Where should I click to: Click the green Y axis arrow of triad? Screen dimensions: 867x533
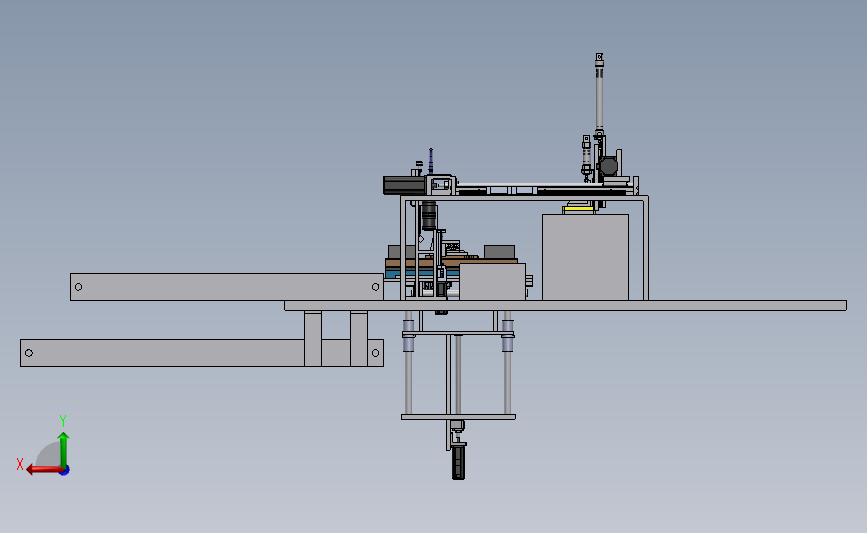coord(64,450)
